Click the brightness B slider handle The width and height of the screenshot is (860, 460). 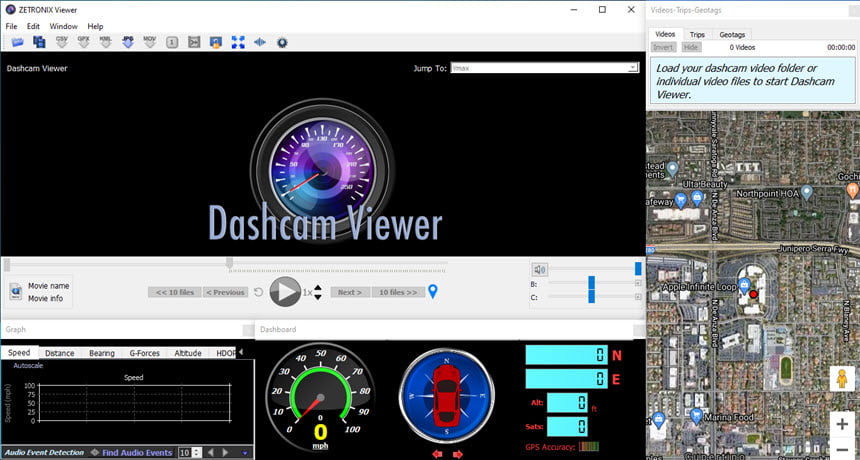(591, 283)
